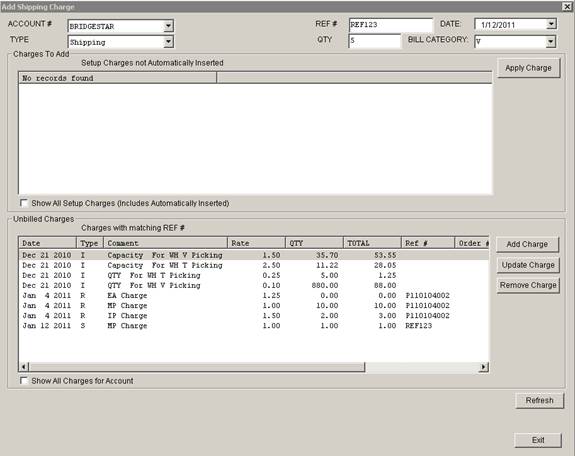This screenshot has width=575, height=456.
Task: Click the TOTAL column header
Action: [x=372, y=243]
